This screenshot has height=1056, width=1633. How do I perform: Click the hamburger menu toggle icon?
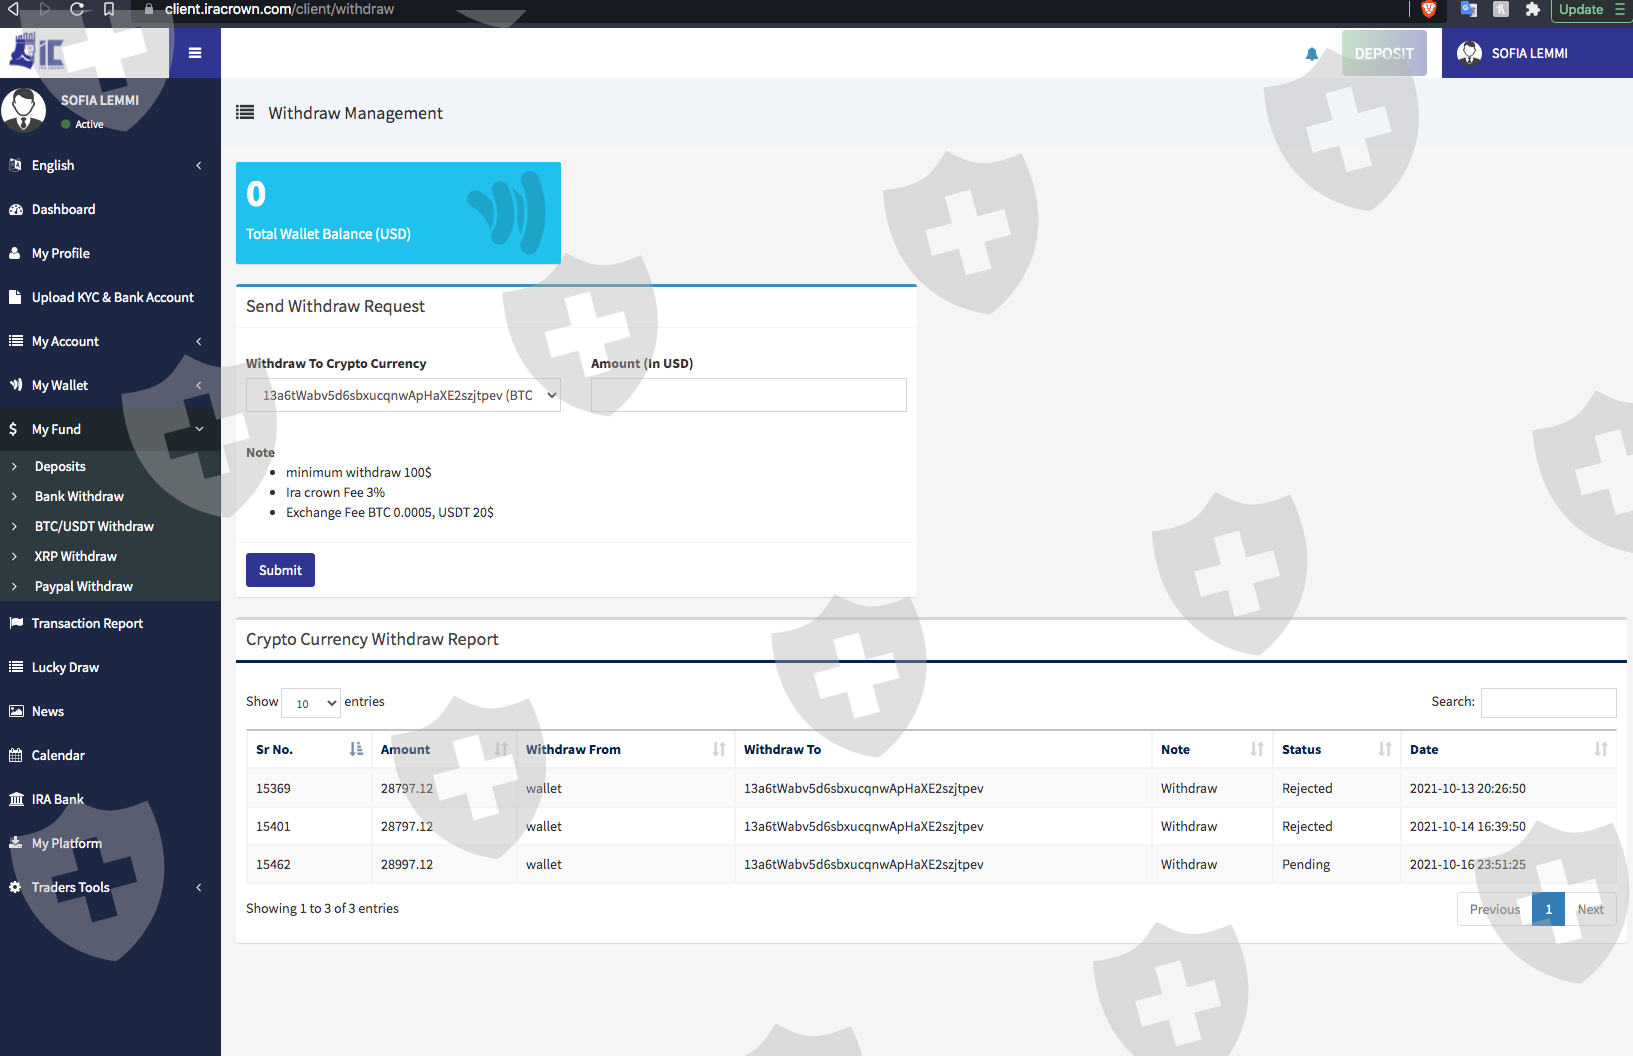tap(195, 53)
